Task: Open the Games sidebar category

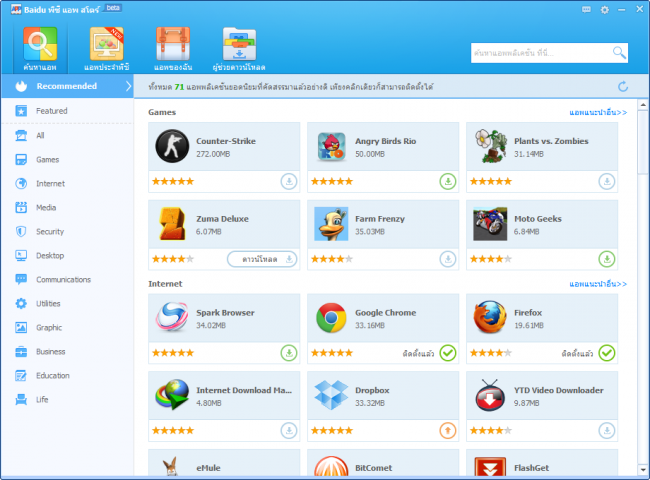Action: pos(67,160)
